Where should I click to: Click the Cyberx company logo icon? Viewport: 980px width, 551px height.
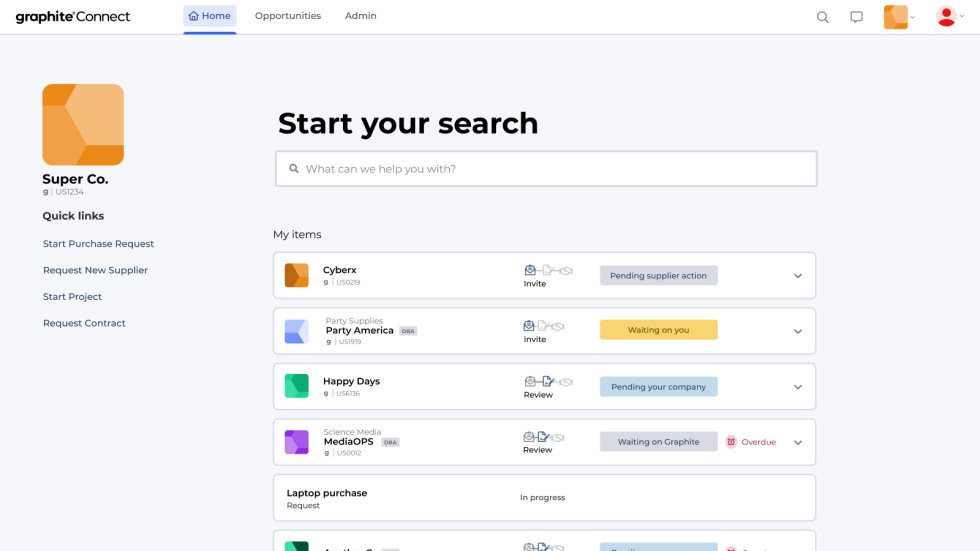tap(296, 275)
